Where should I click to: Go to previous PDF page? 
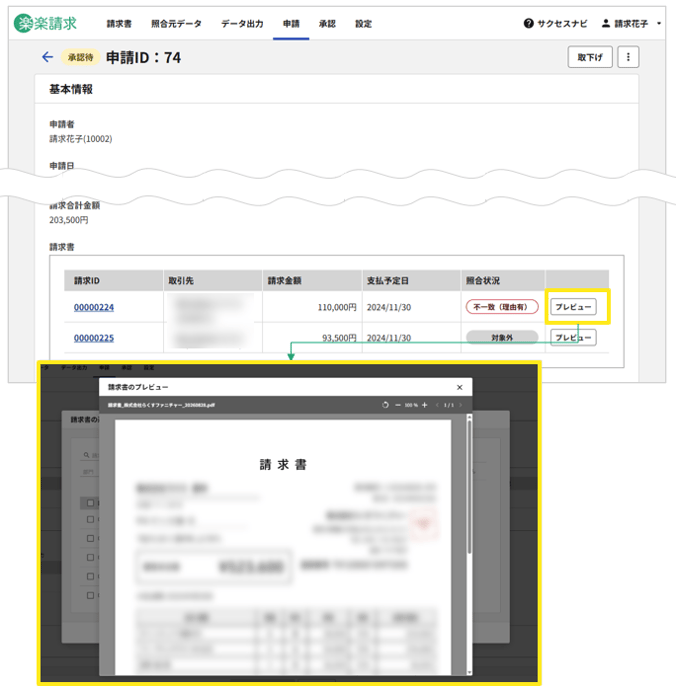click(437, 405)
